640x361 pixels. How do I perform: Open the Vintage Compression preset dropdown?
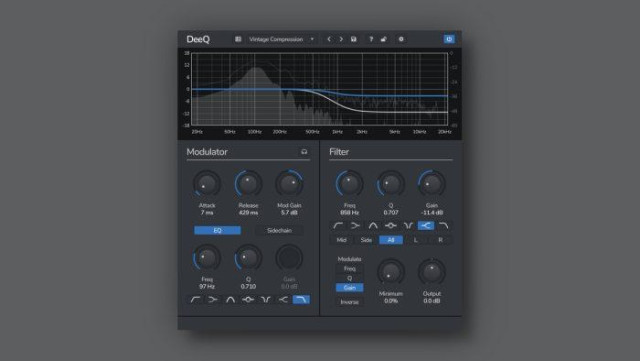281,39
